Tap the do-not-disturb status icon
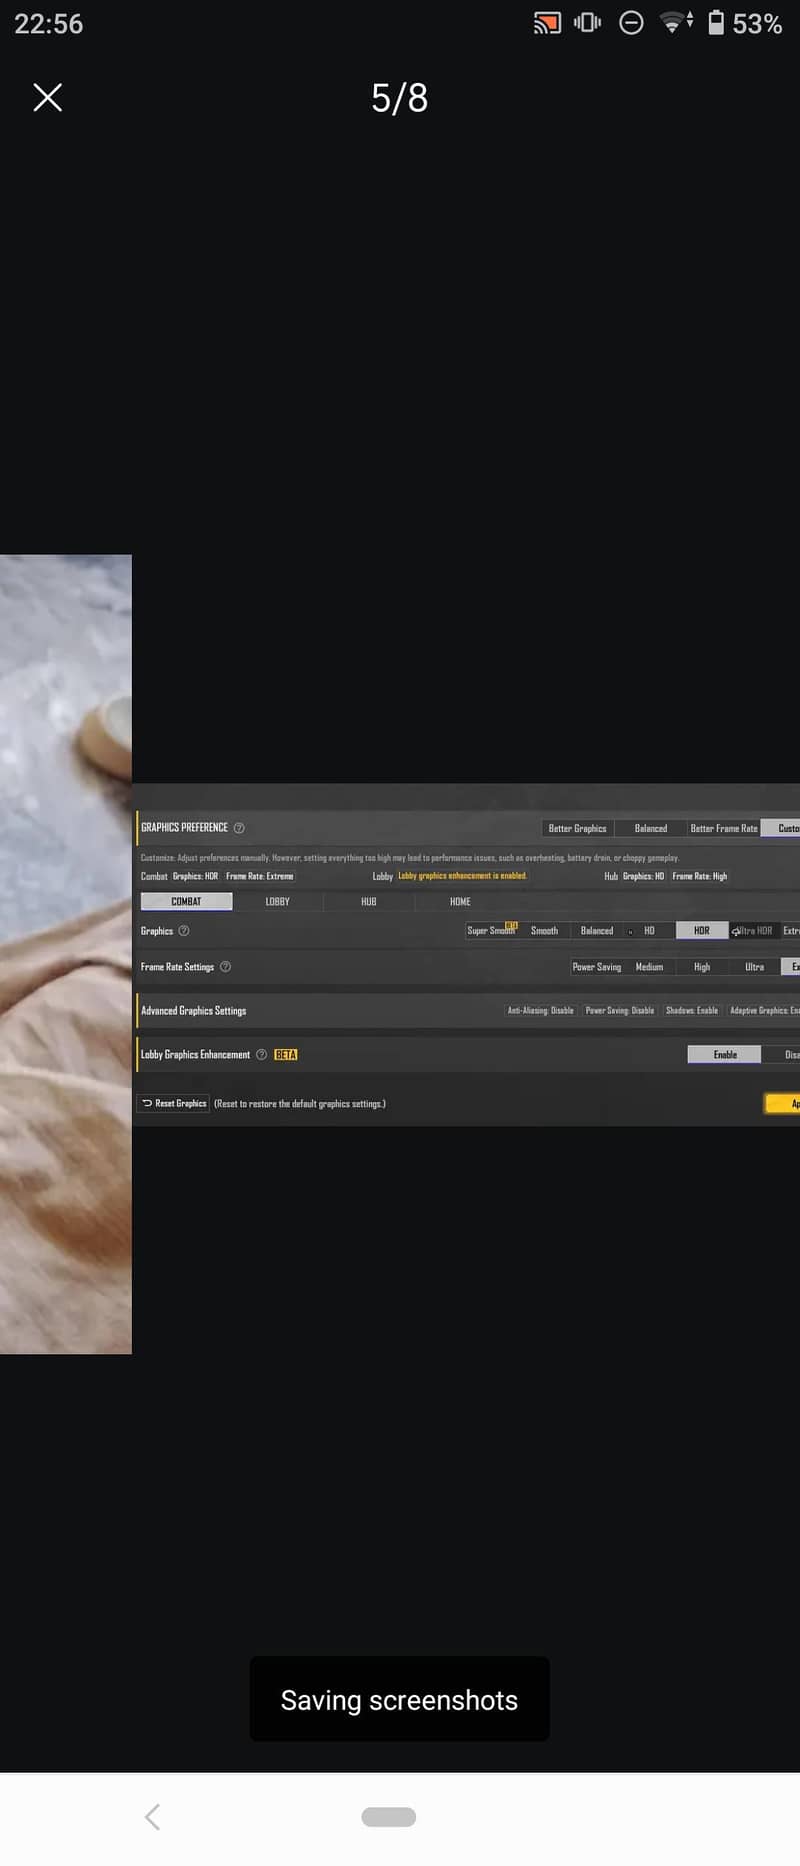Screen dimensions: 800x1866 click(x=631, y=23)
